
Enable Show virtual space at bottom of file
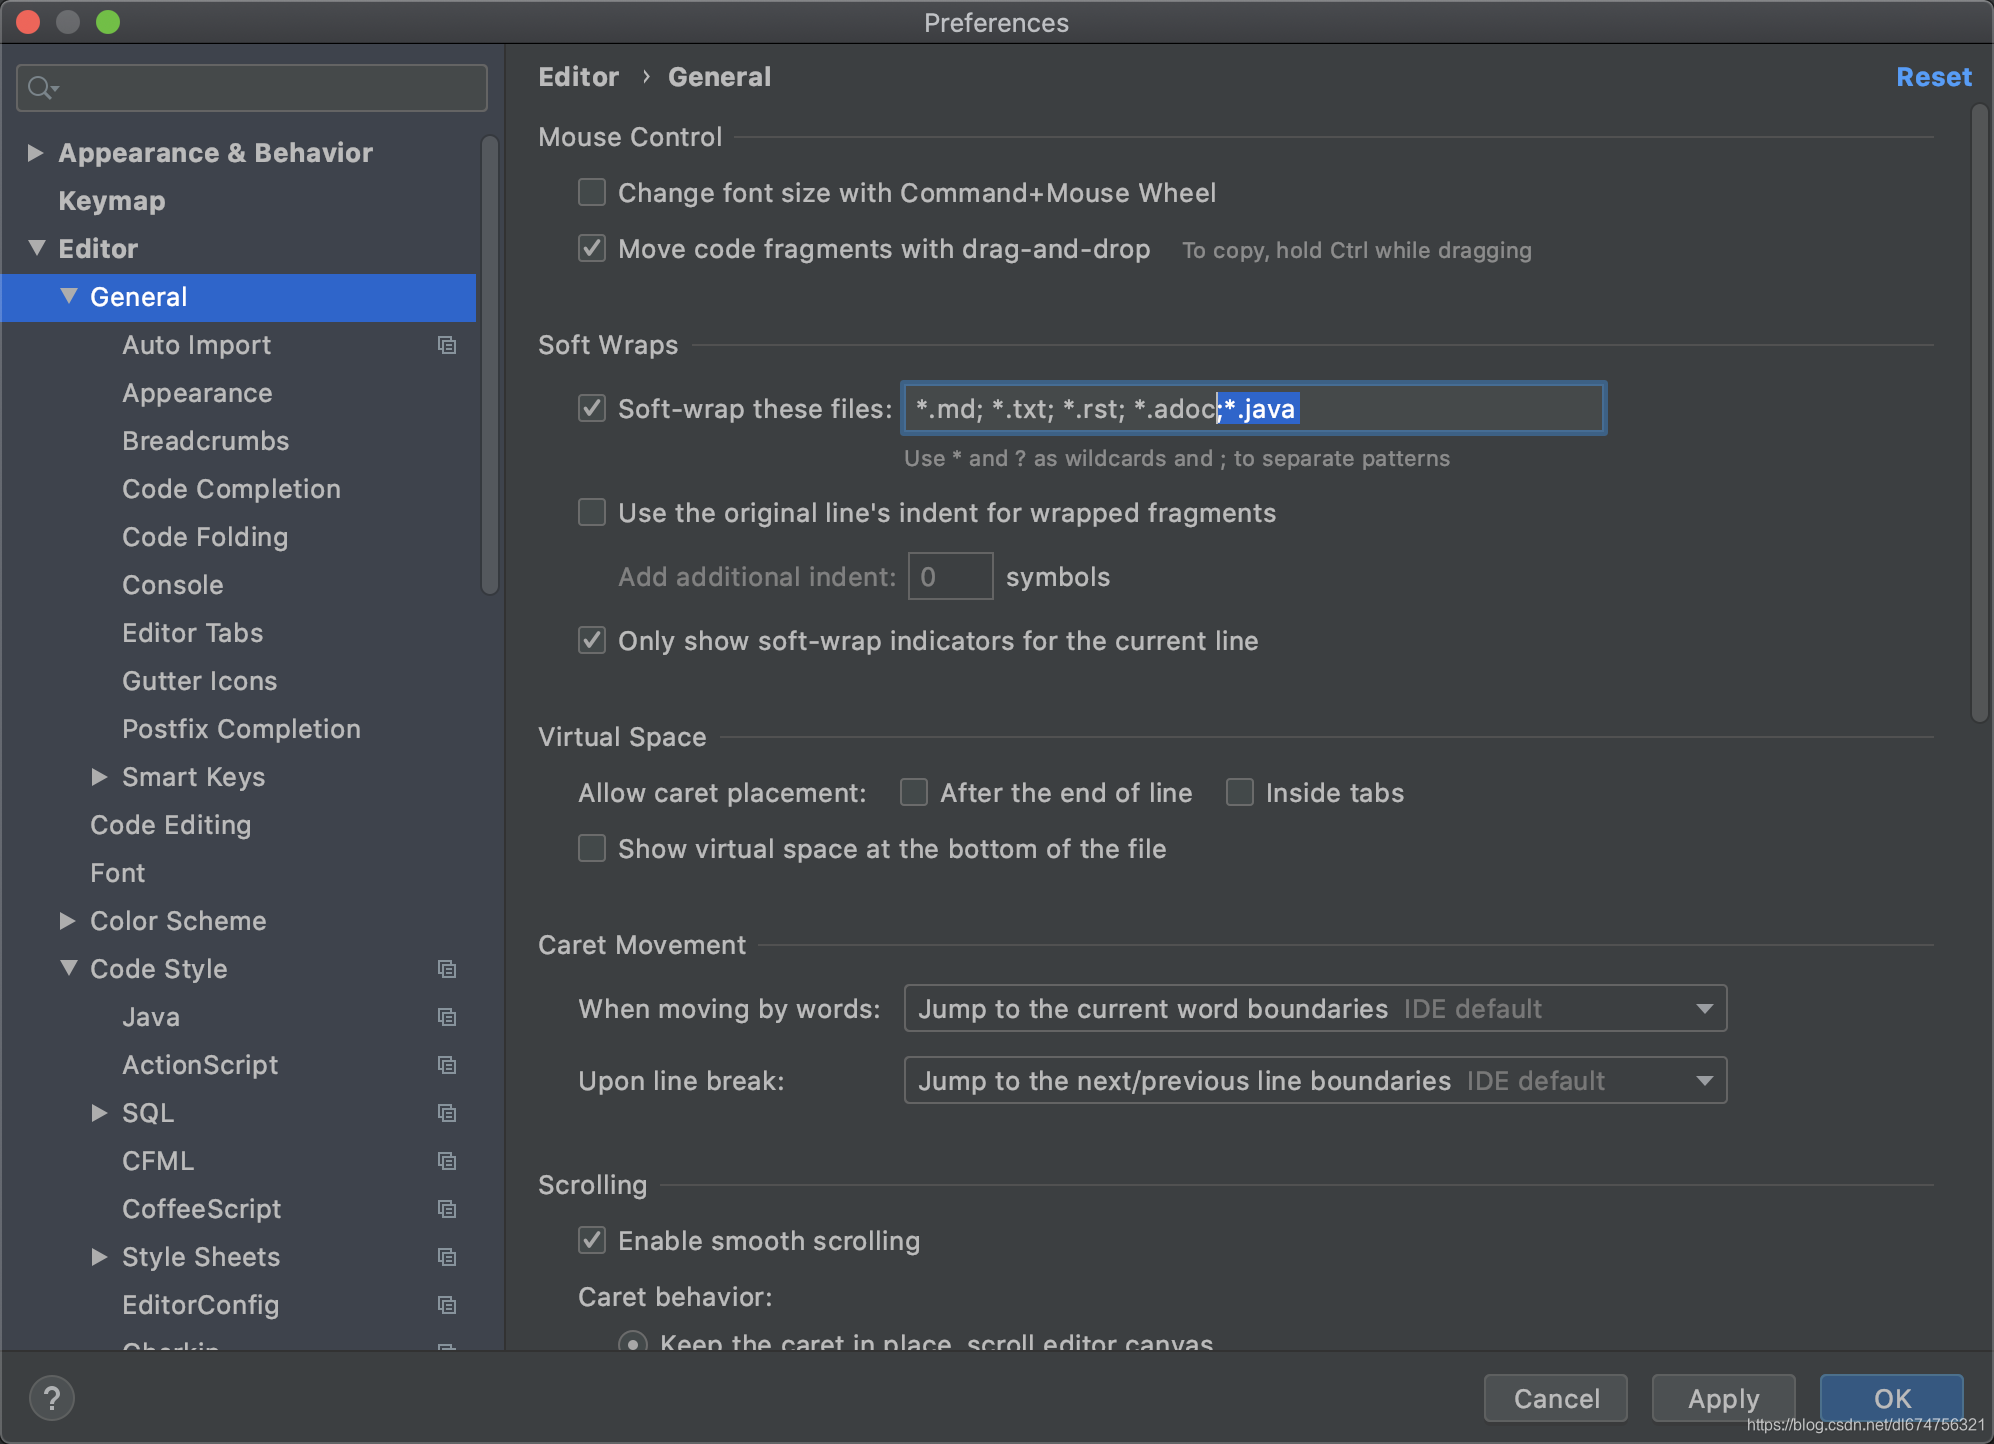click(x=593, y=850)
